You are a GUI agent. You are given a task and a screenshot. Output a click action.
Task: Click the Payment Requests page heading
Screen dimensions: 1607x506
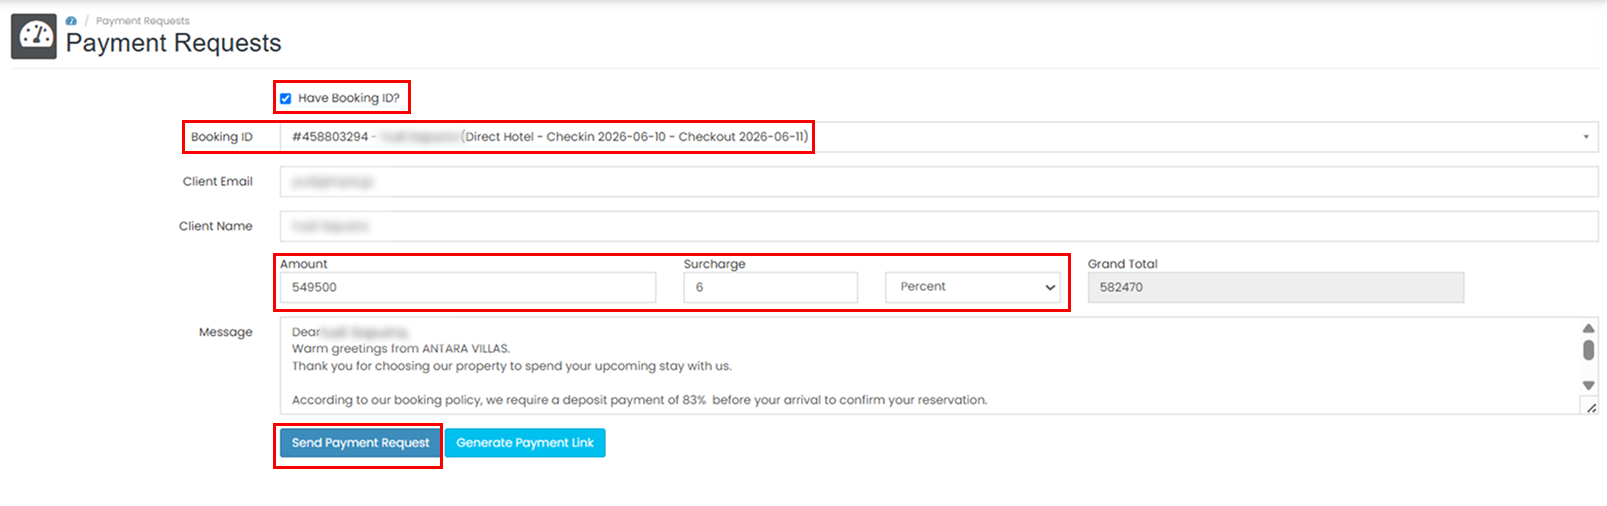pyautogui.click(x=174, y=43)
